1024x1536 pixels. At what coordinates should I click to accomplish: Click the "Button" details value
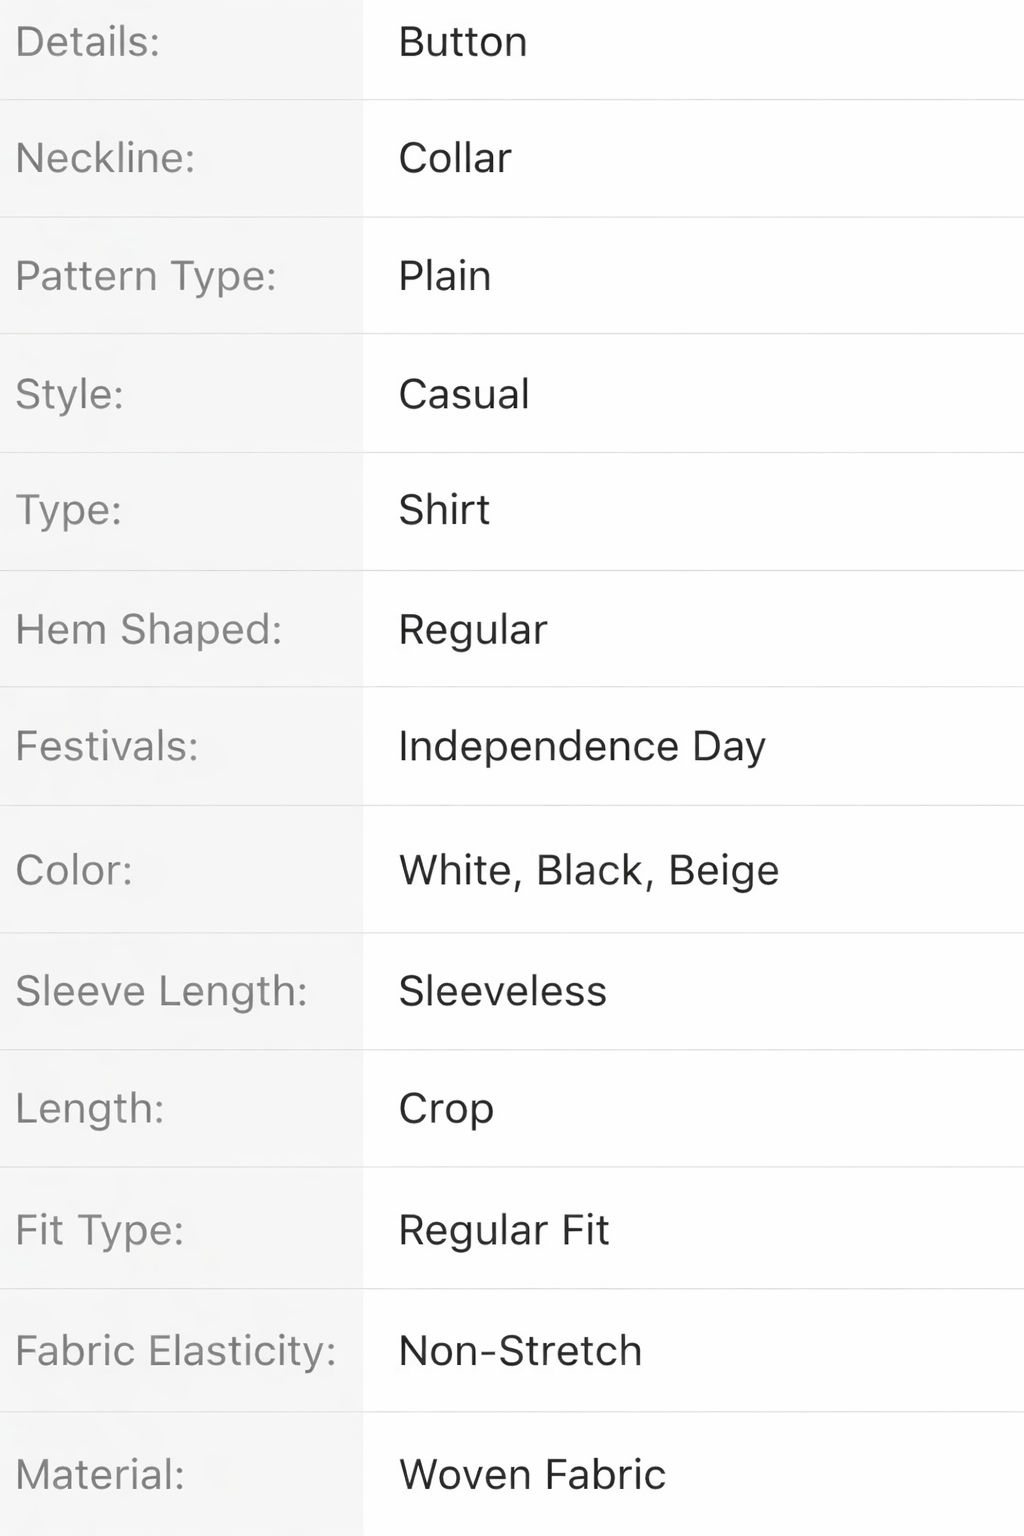point(462,42)
